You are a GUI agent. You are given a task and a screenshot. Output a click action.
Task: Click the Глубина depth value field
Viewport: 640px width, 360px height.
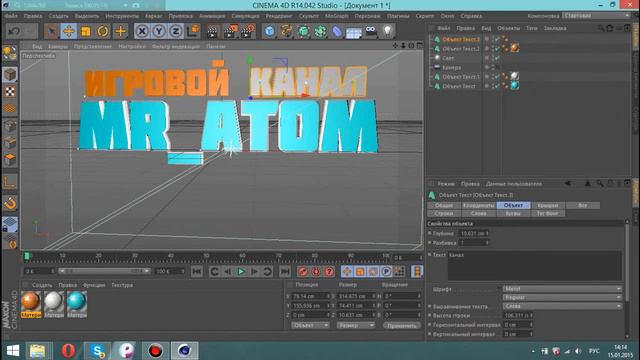click(x=473, y=233)
